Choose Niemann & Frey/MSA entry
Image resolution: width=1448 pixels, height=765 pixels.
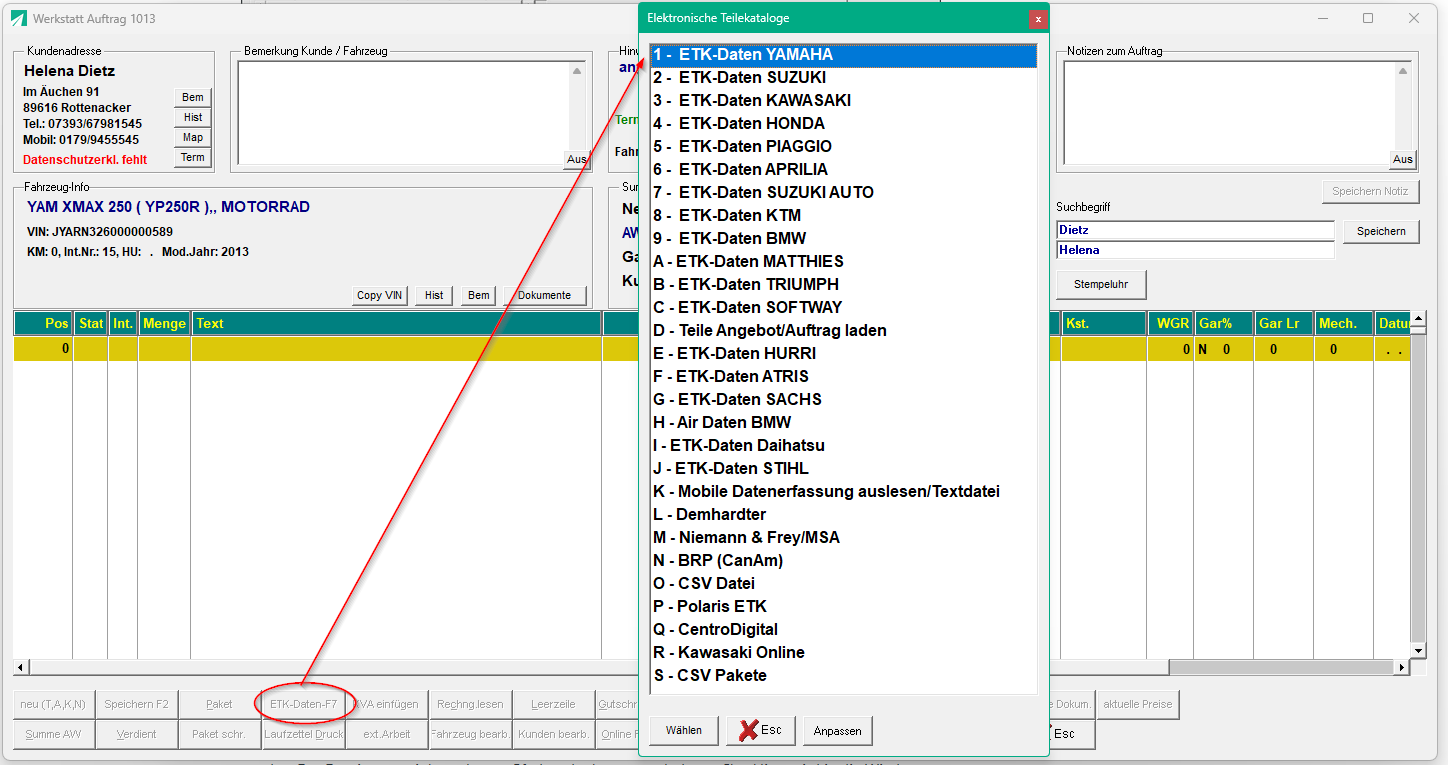pos(843,538)
